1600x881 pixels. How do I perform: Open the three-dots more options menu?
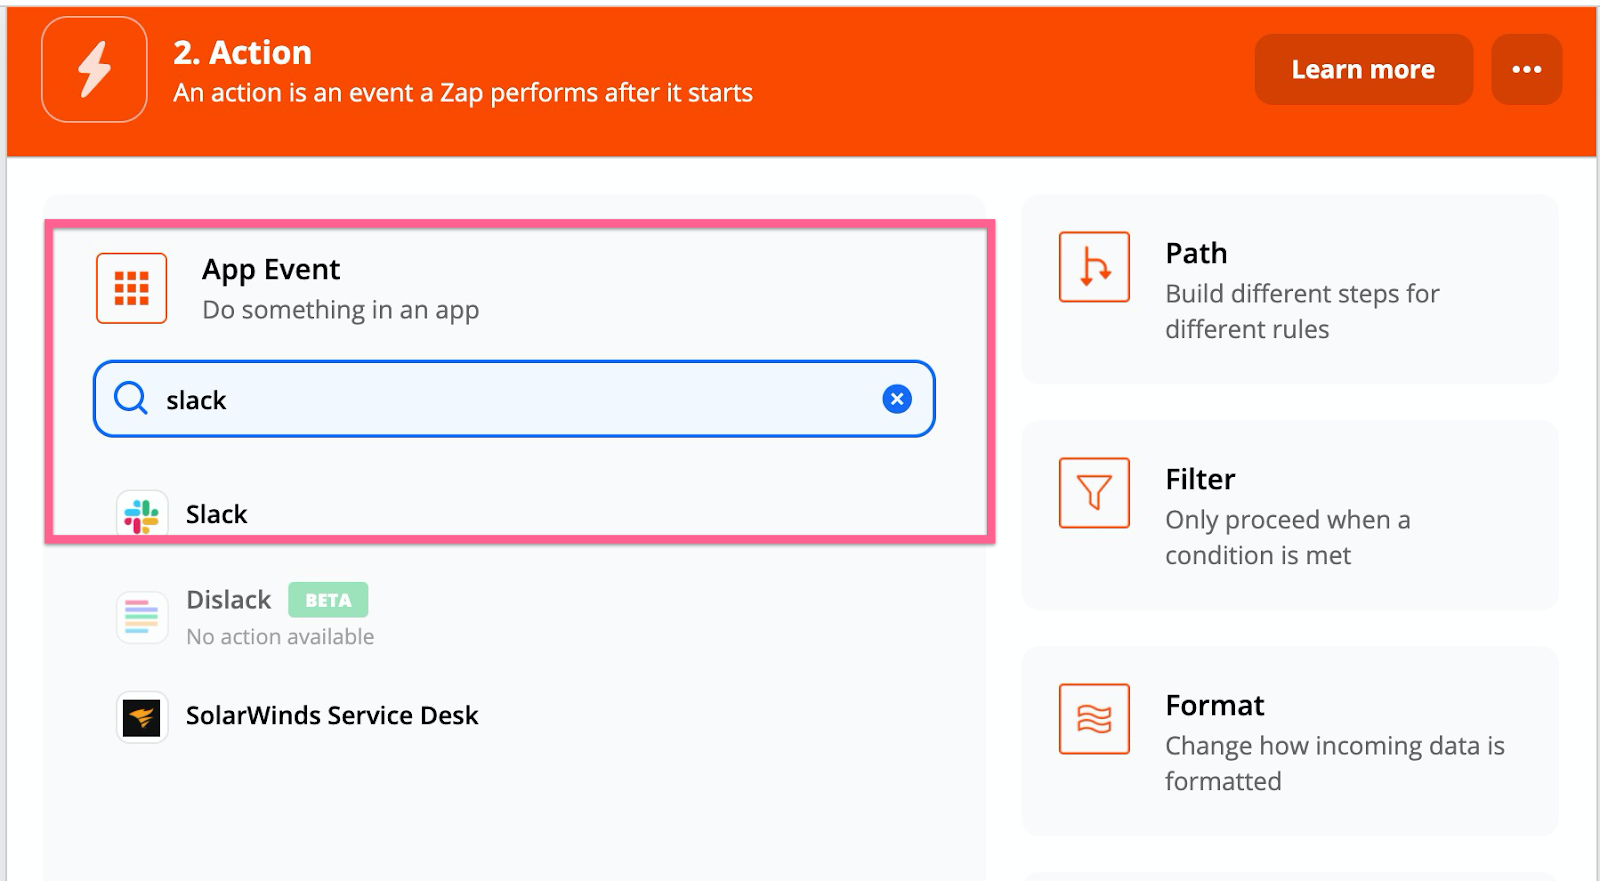(1526, 69)
